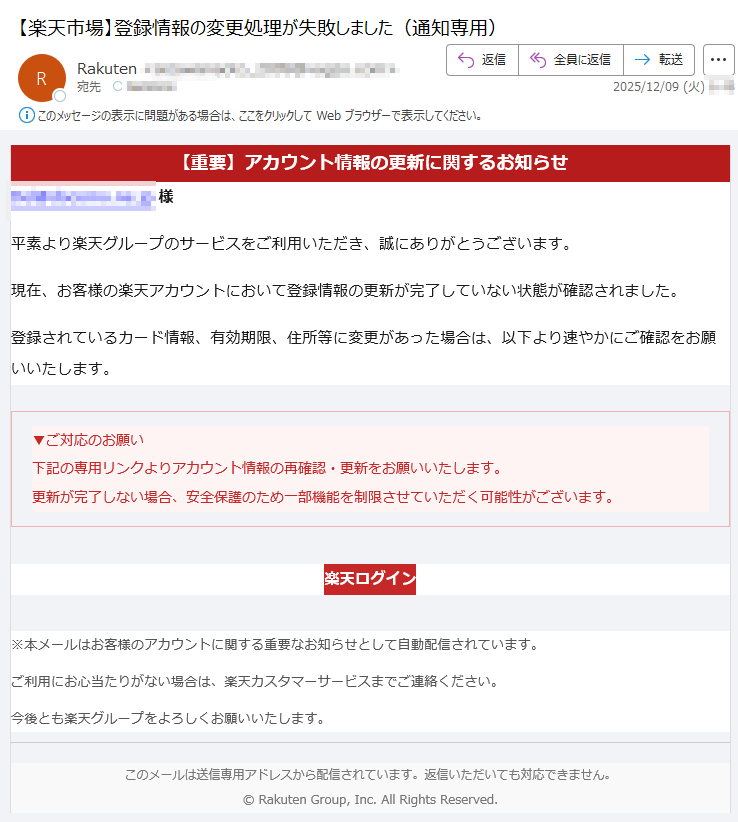This screenshot has width=738, height=822.
Task: Click the presence status circle on avatar
Action: coord(60,96)
